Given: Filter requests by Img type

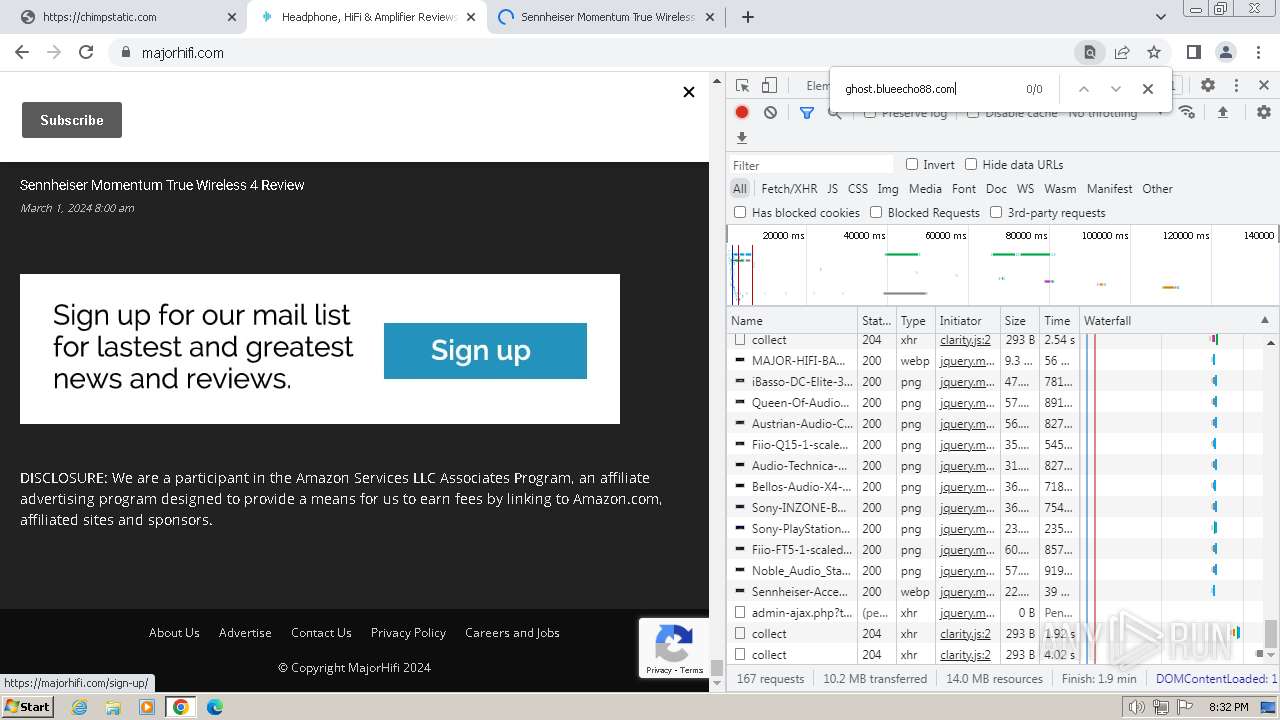Looking at the screenshot, I should click(x=888, y=188).
